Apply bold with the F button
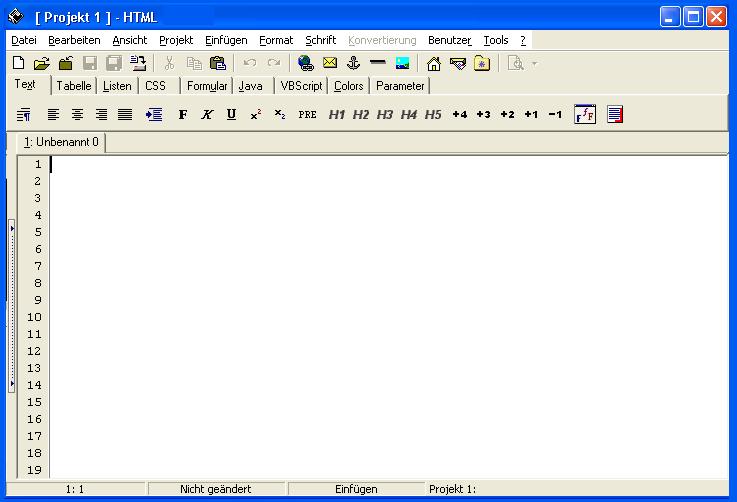This screenshot has height=502, width=737. (x=183, y=114)
